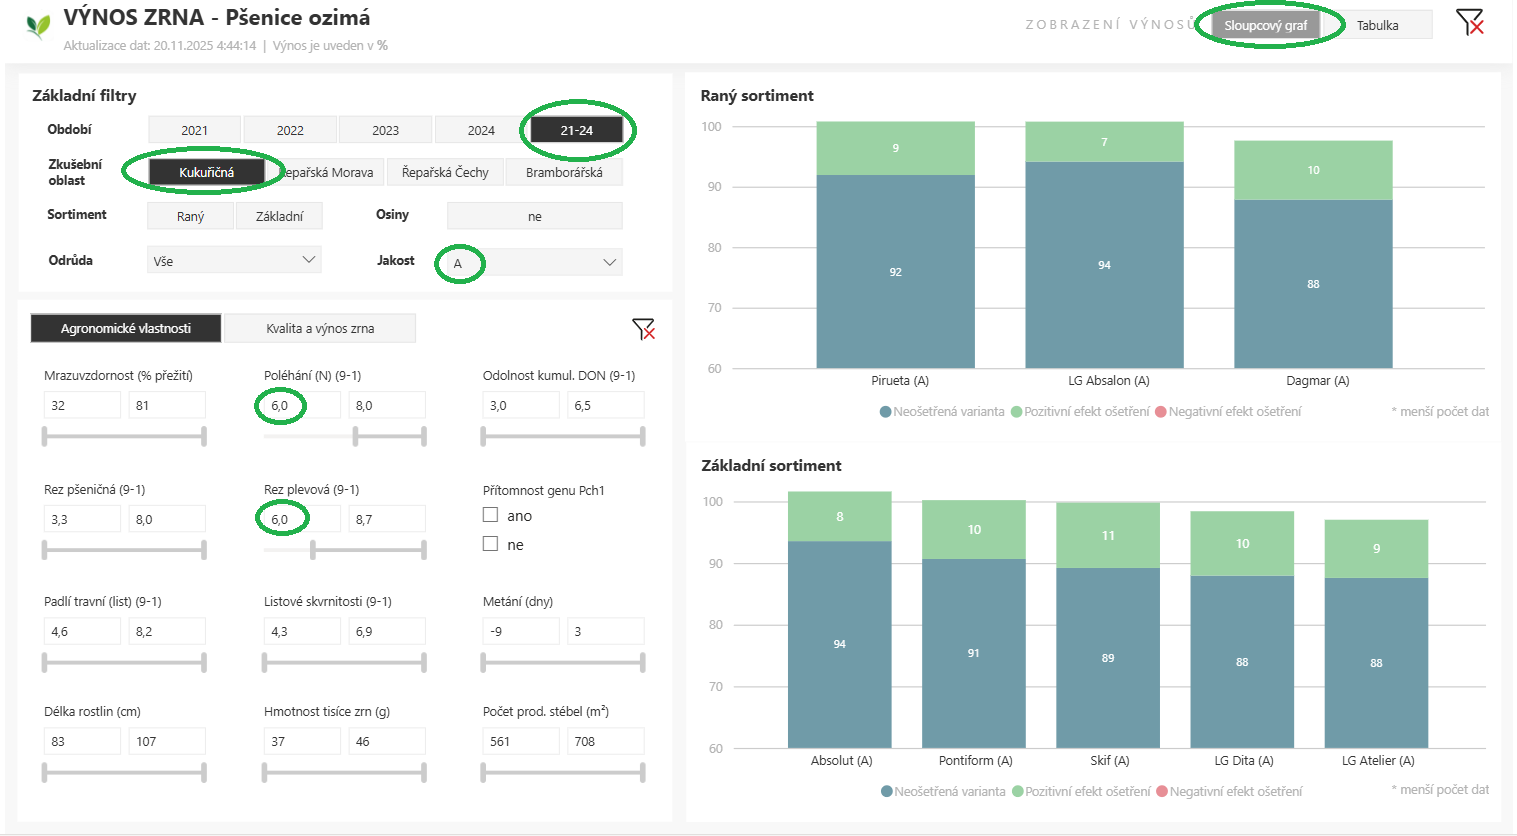This screenshot has height=836, width=1517.
Task: Click Poléhání slider left handle
Action: click(355, 436)
